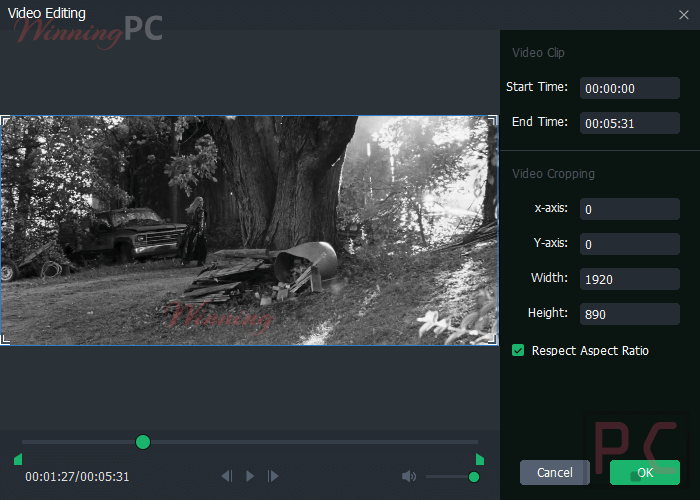Play the video preview
The image size is (700, 500).
250,476
